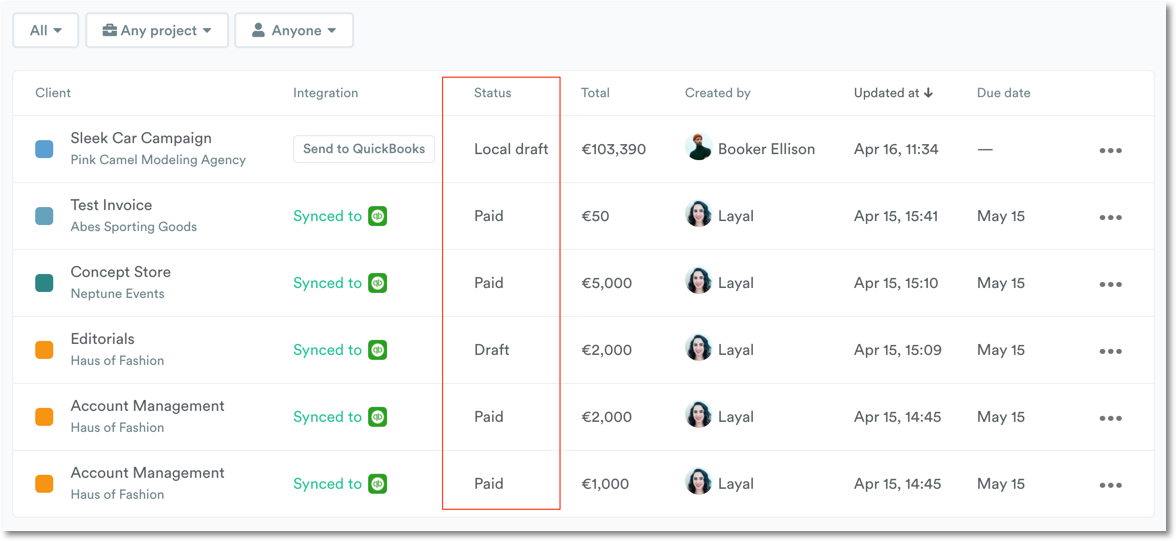Viewport: 1176px width, 541px height.
Task: Click QuickBooks icon on Editorials row
Action: [377, 350]
